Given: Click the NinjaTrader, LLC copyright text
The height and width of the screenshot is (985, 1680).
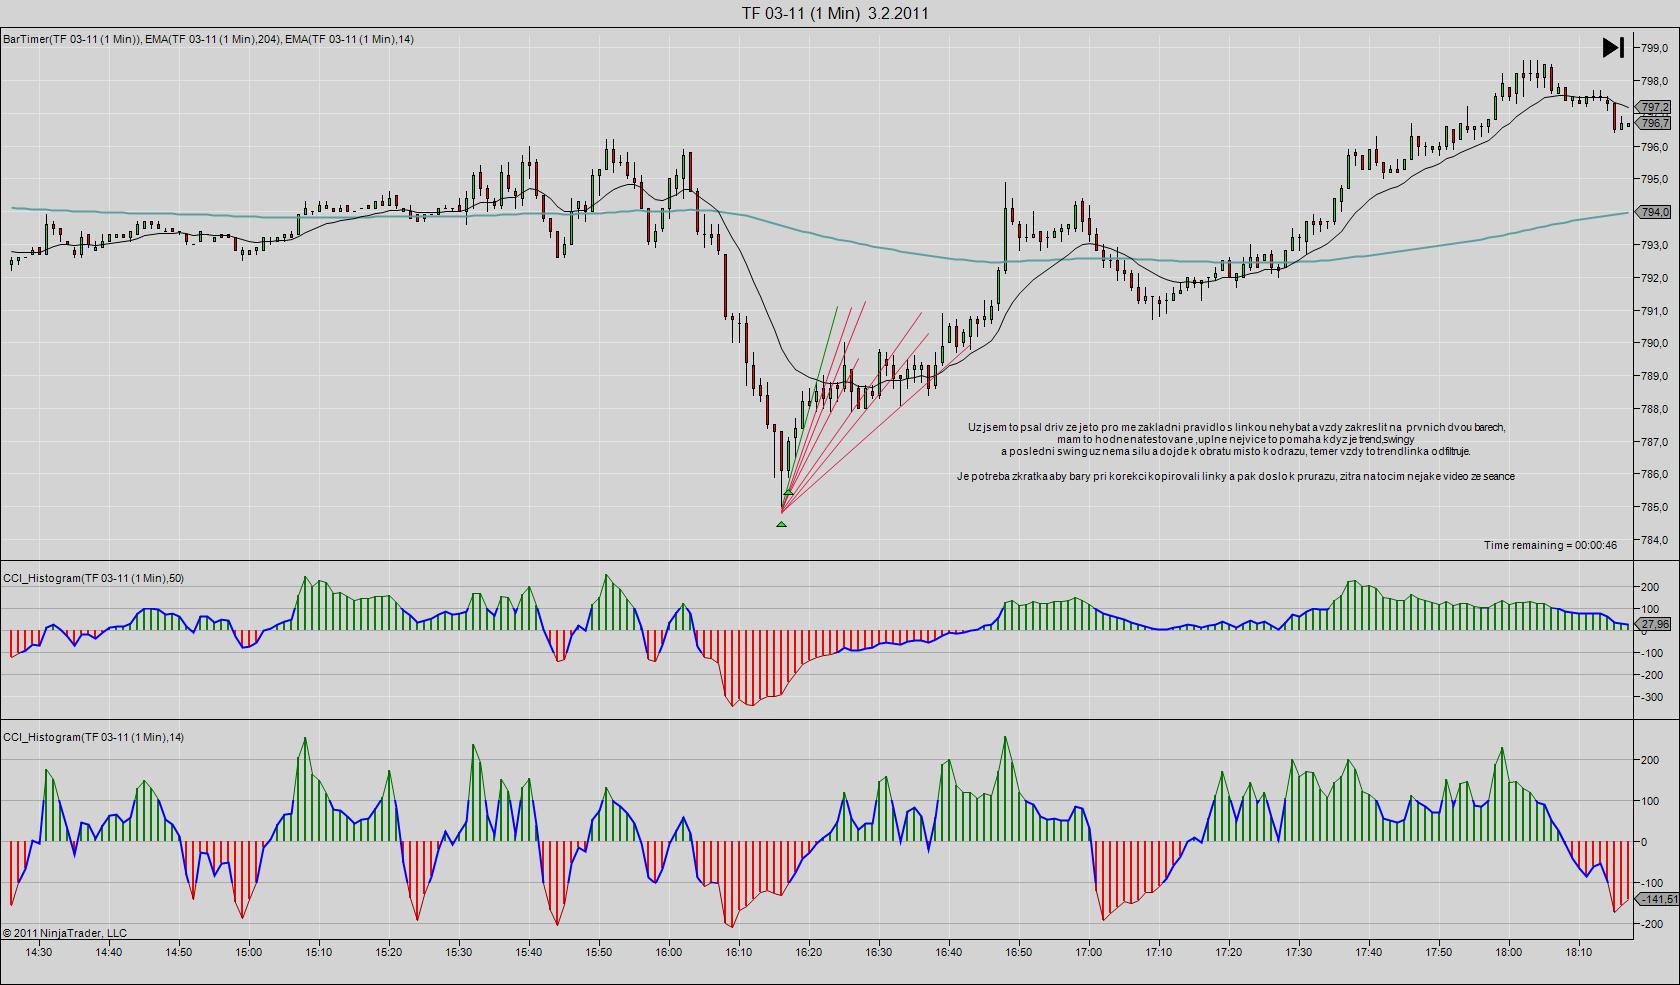Looking at the screenshot, I should (65, 933).
